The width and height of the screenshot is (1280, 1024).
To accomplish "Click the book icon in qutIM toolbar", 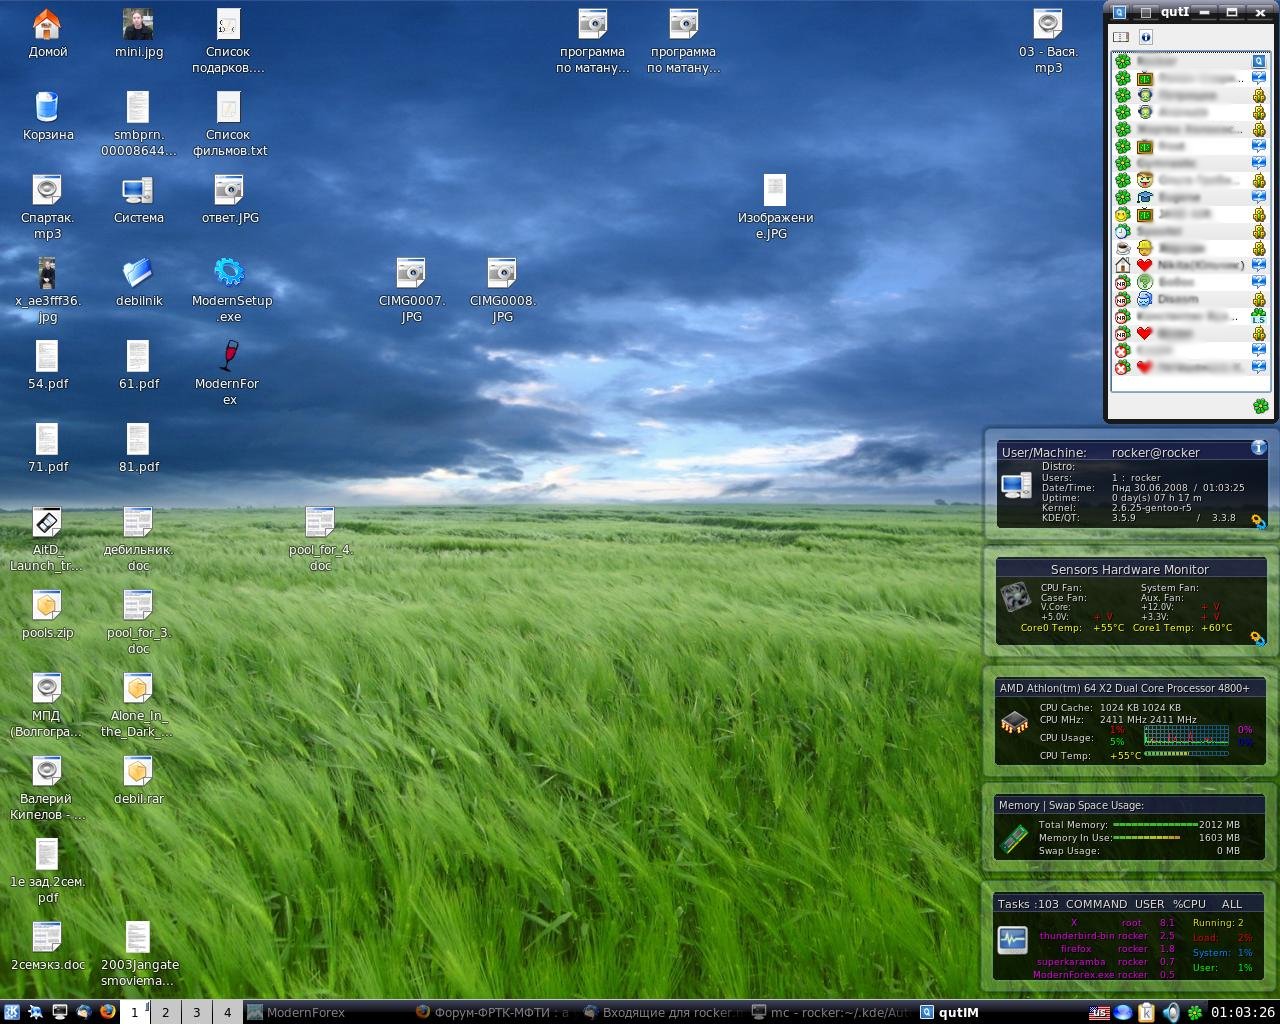I will (1121, 37).
